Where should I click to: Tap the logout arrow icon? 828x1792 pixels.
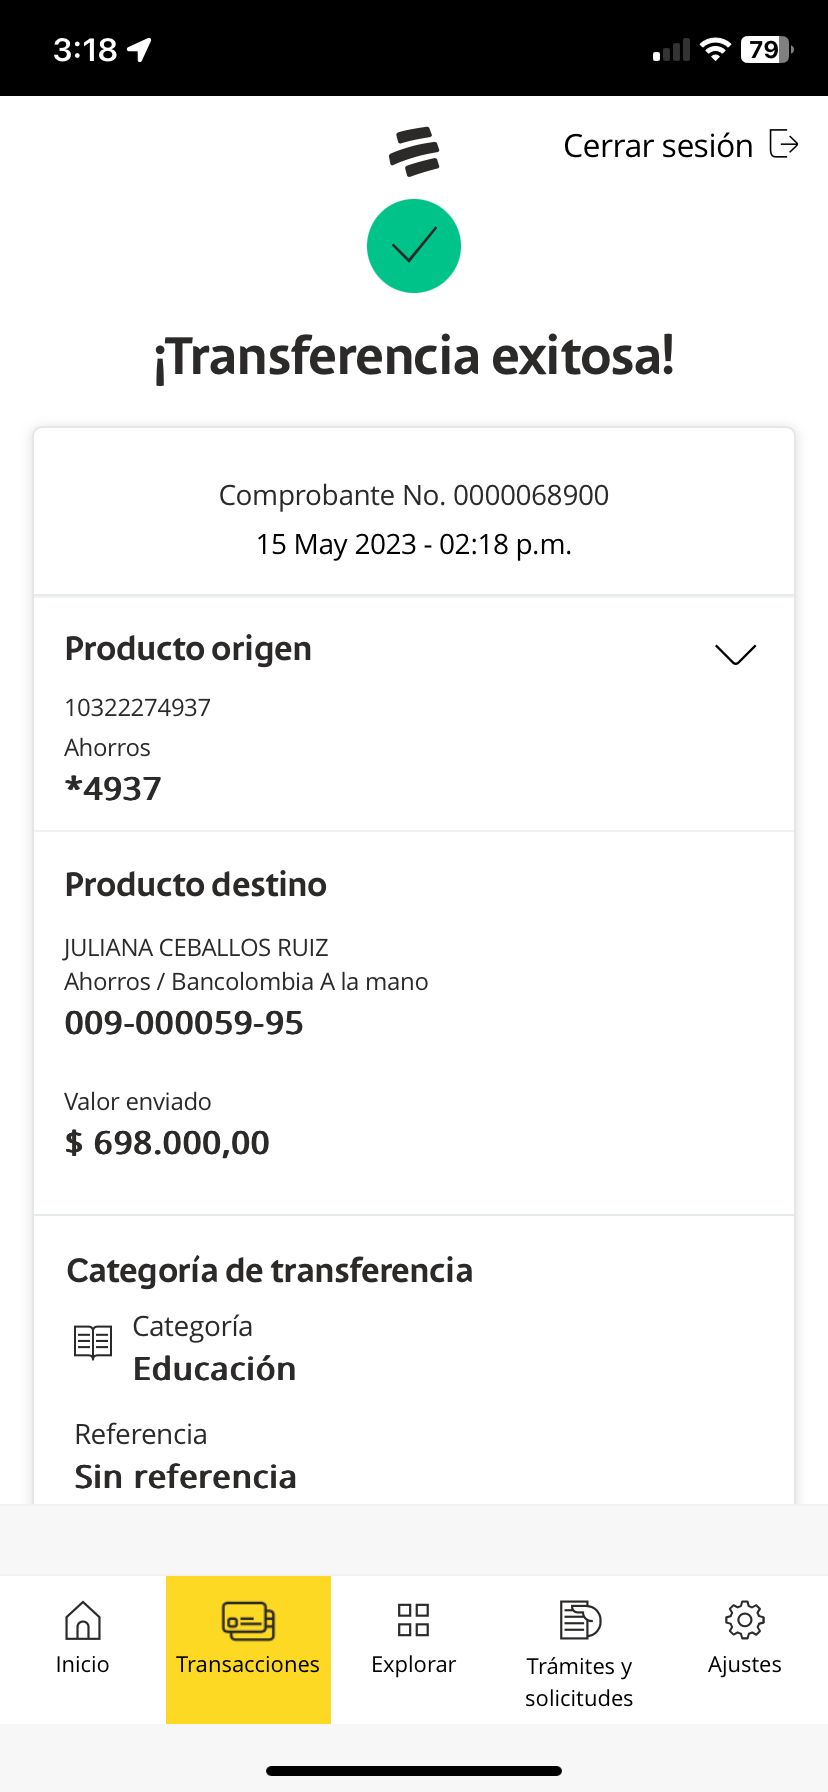784,144
